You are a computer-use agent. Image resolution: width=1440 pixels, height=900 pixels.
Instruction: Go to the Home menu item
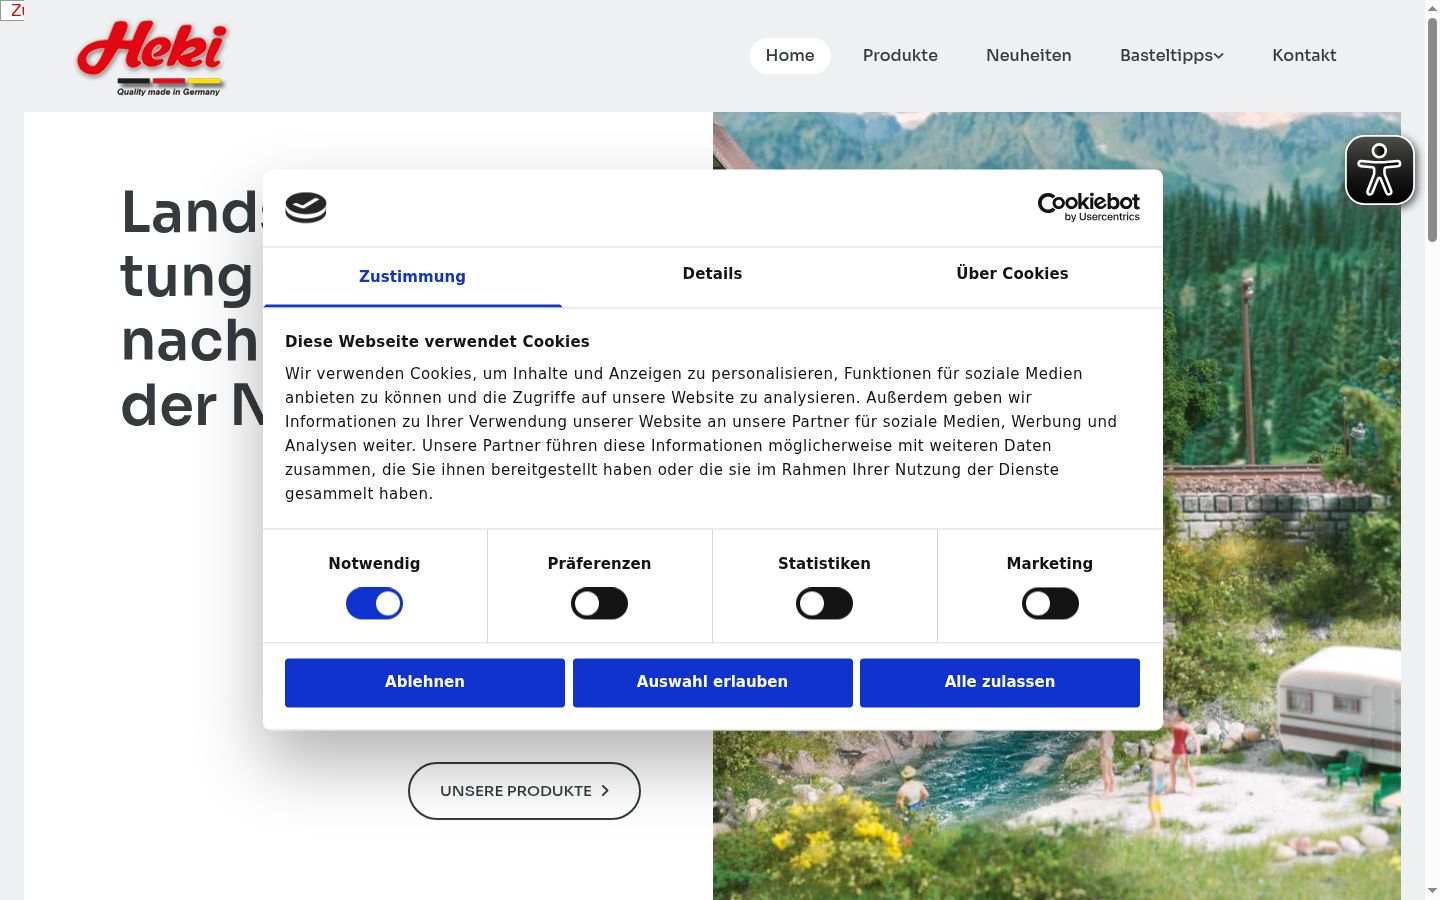click(790, 56)
